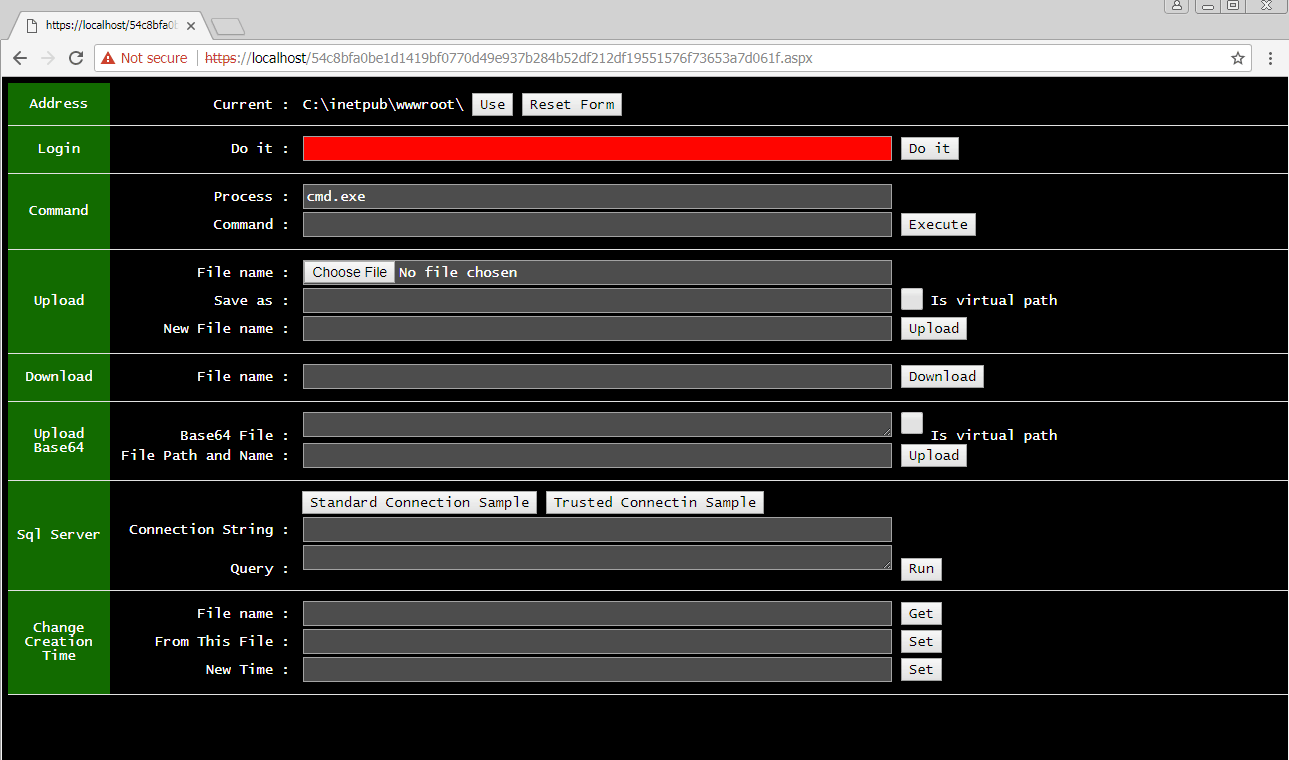
Task: Reload the page with the refresh icon
Action: 75,58
